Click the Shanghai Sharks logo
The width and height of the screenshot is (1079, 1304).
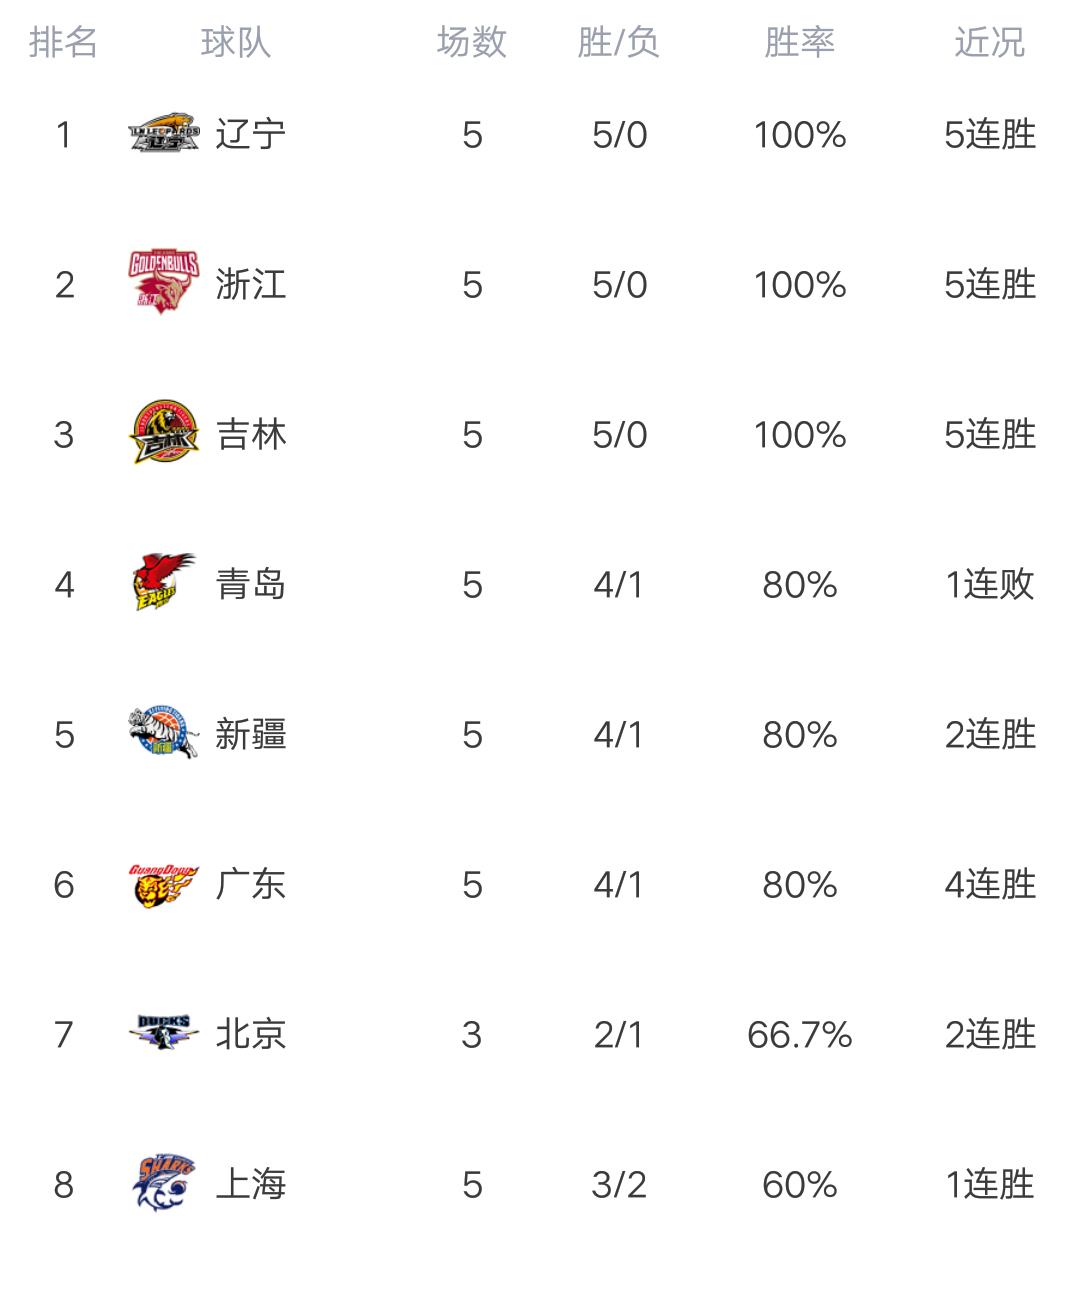164,1184
